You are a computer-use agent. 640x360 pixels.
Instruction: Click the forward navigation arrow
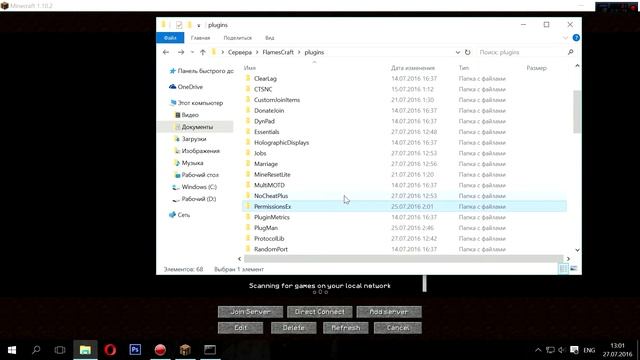click(181, 52)
